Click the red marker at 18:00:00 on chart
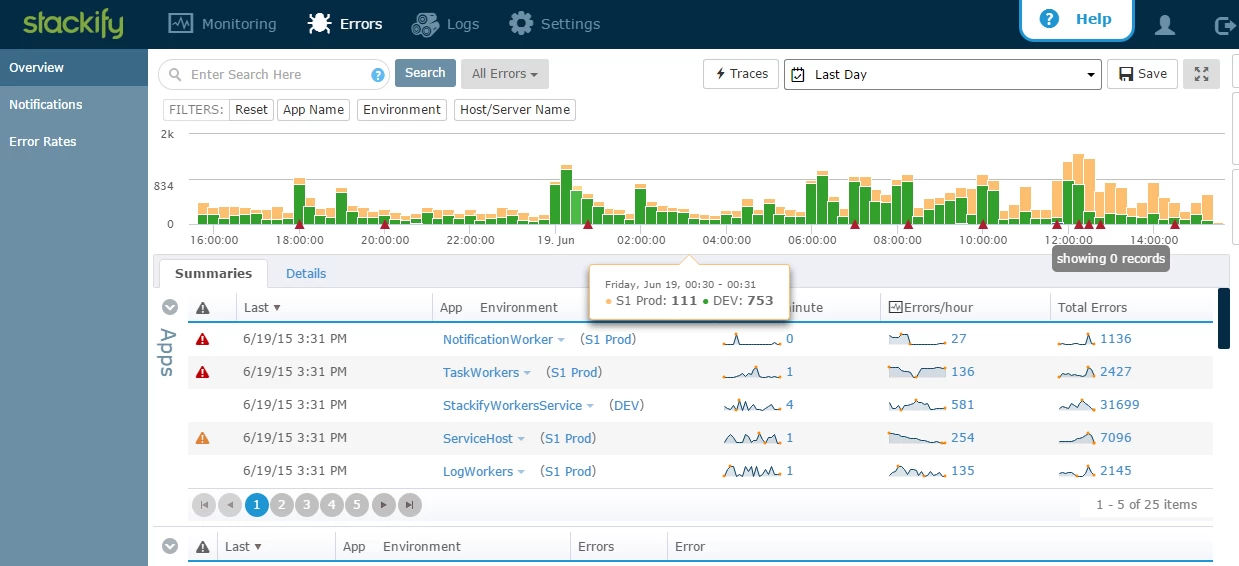1239x566 pixels. [x=299, y=225]
